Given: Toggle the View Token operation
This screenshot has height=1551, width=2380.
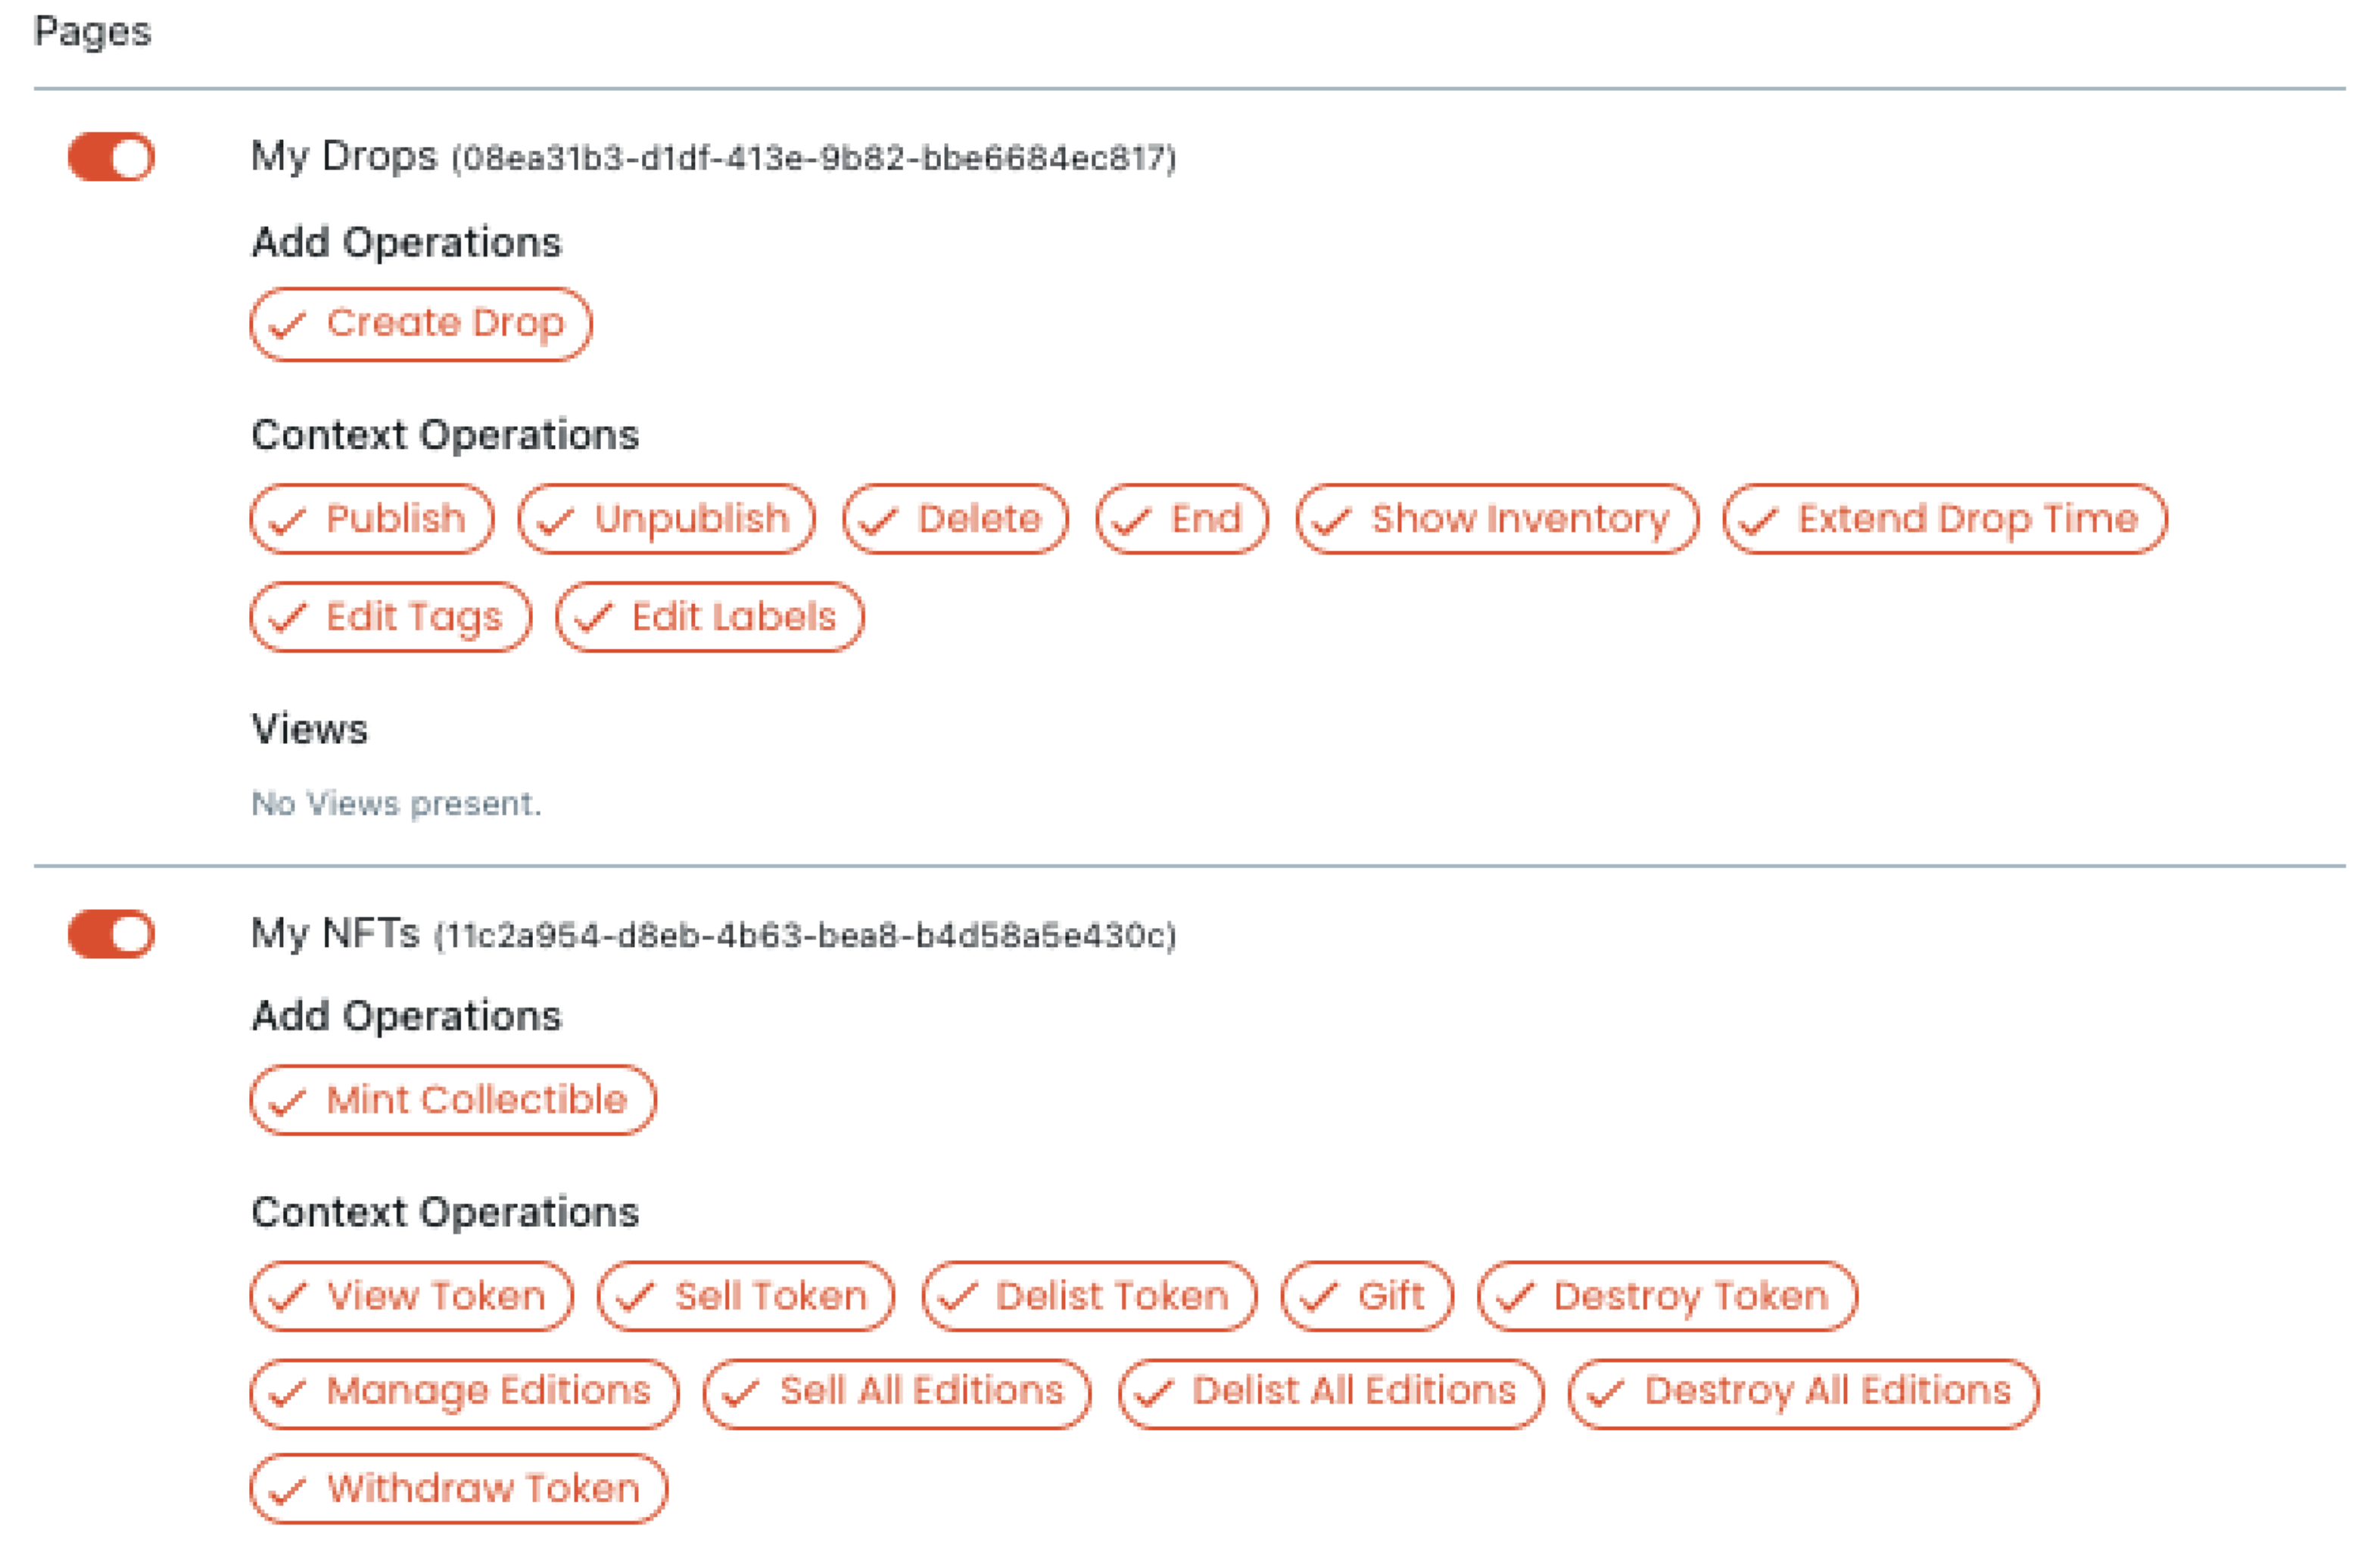Looking at the screenshot, I should click(412, 1296).
